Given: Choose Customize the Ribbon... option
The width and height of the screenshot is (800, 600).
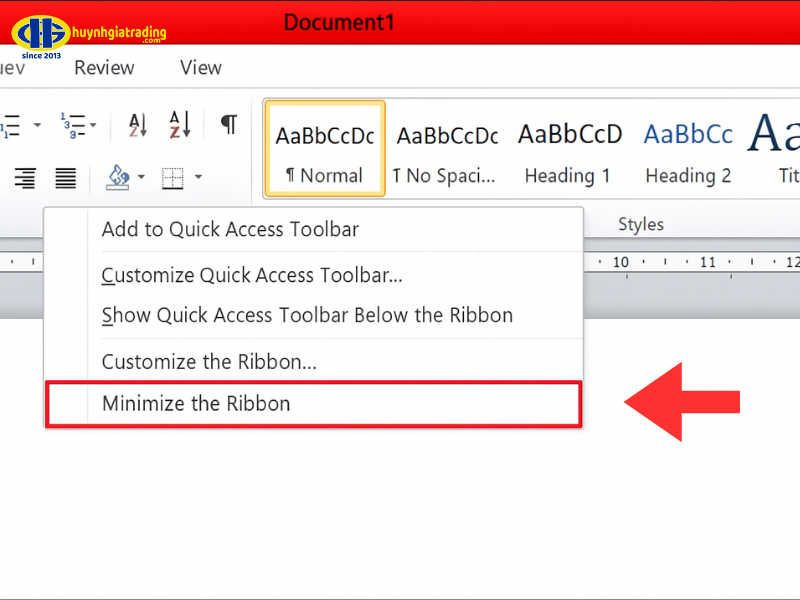Looking at the screenshot, I should pos(209,362).
